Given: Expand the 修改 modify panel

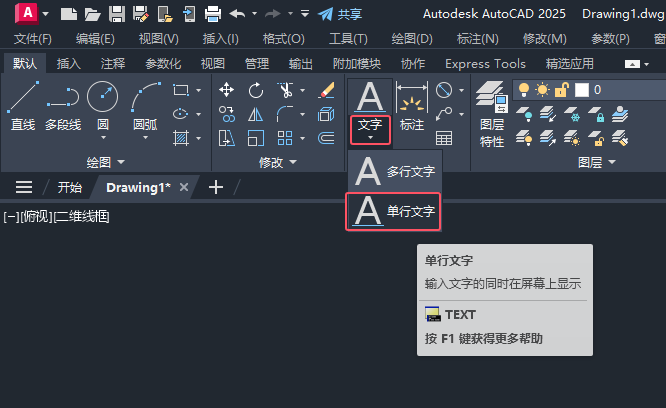Looking at the screenshot, I should click(x=278, y=162).
